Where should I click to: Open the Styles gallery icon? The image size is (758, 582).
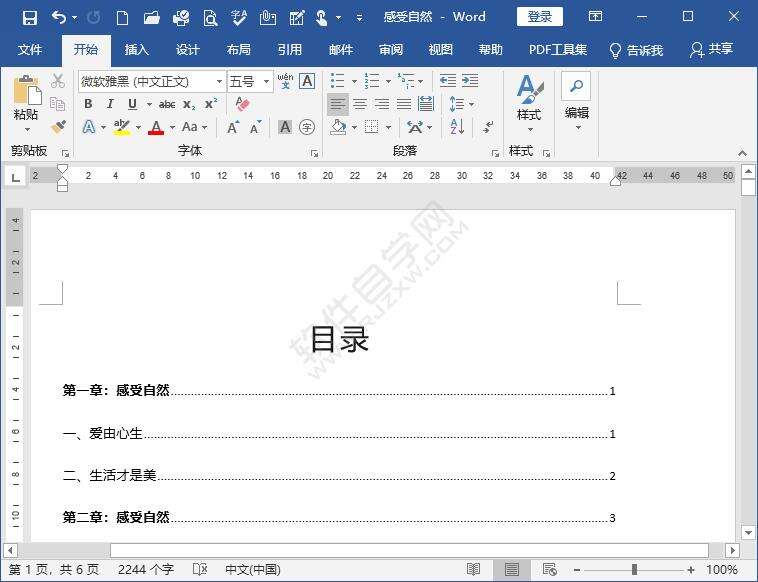(x=530, y=89)
